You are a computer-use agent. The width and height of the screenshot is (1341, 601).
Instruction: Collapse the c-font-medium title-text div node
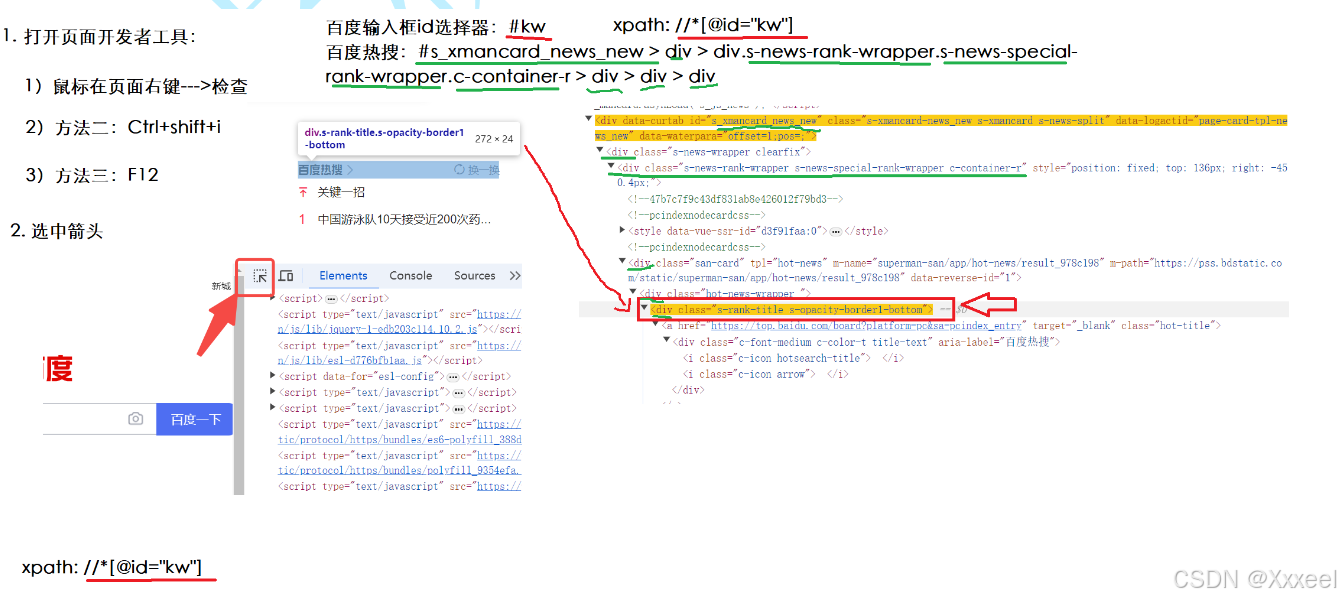point(667,342)
